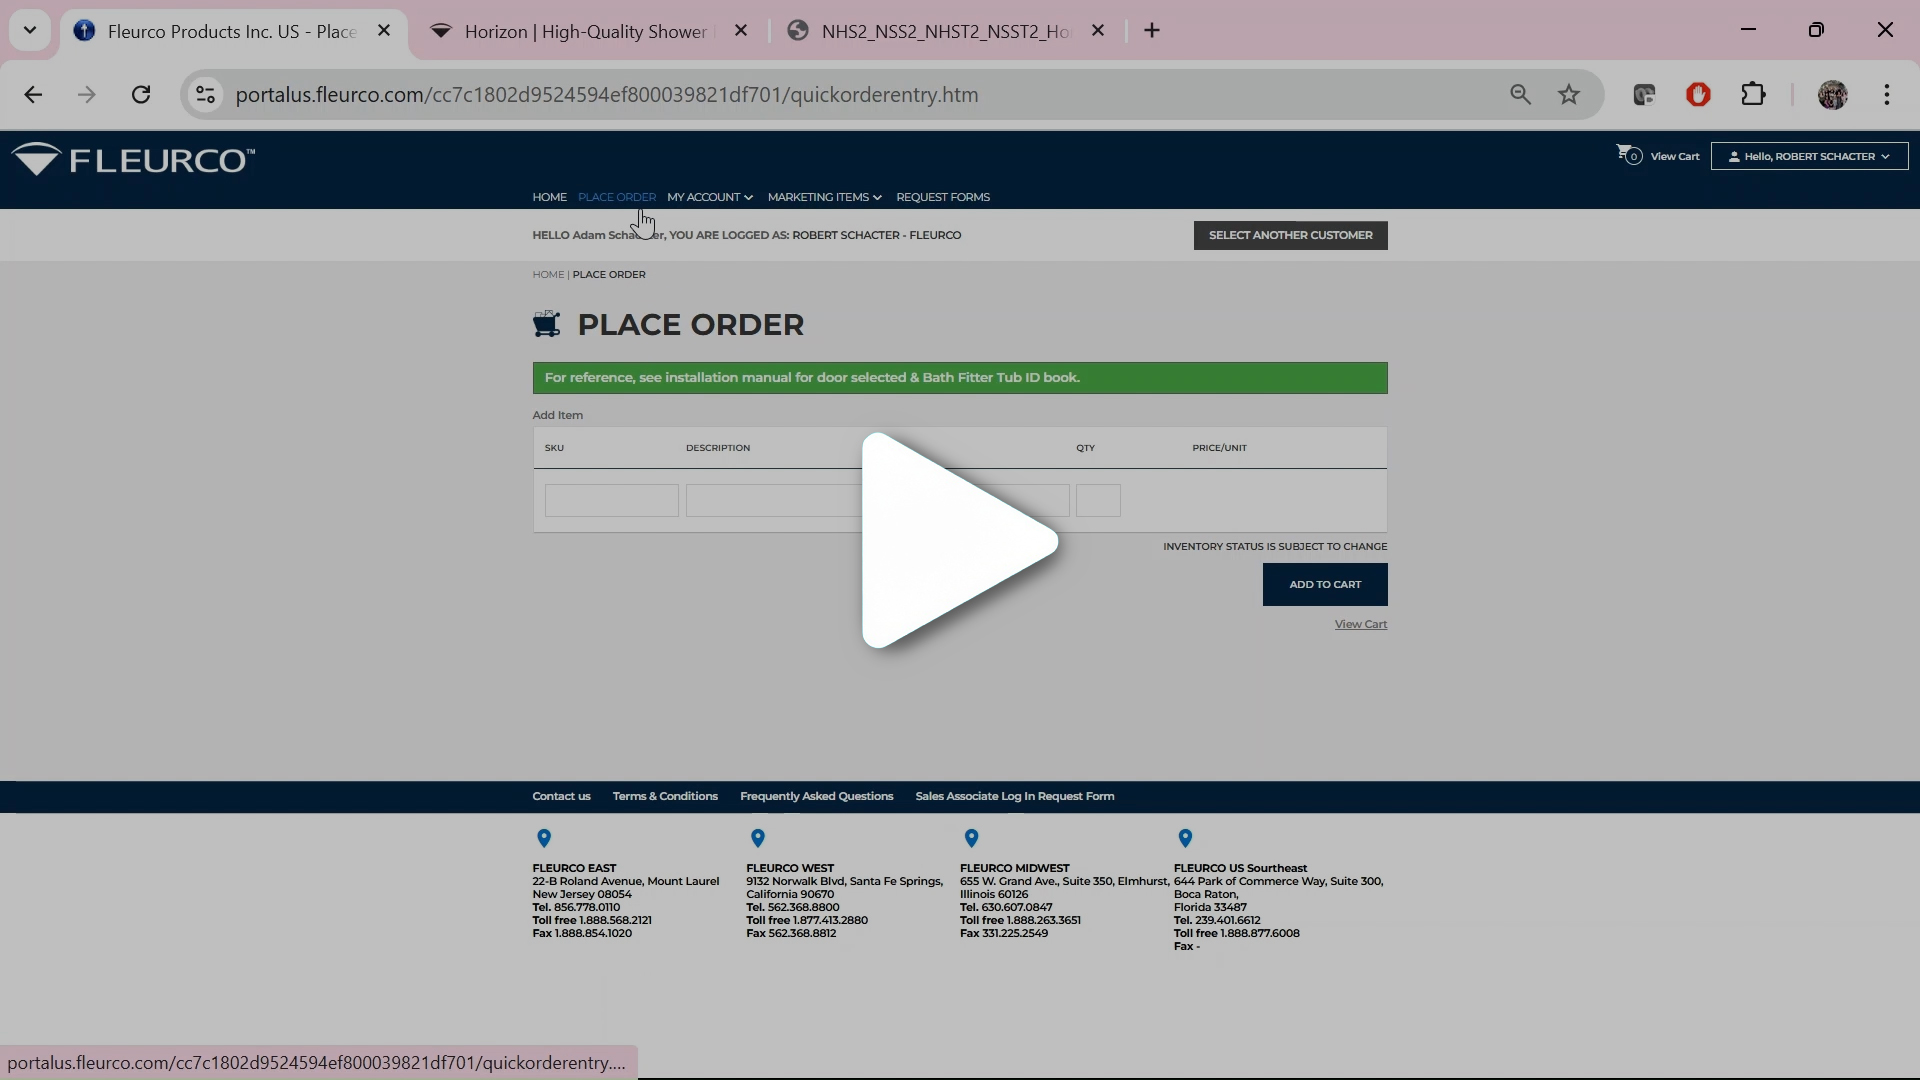Click FLEURCO EAST location pin
The image size is (1920, 1080).
point(544,838)
